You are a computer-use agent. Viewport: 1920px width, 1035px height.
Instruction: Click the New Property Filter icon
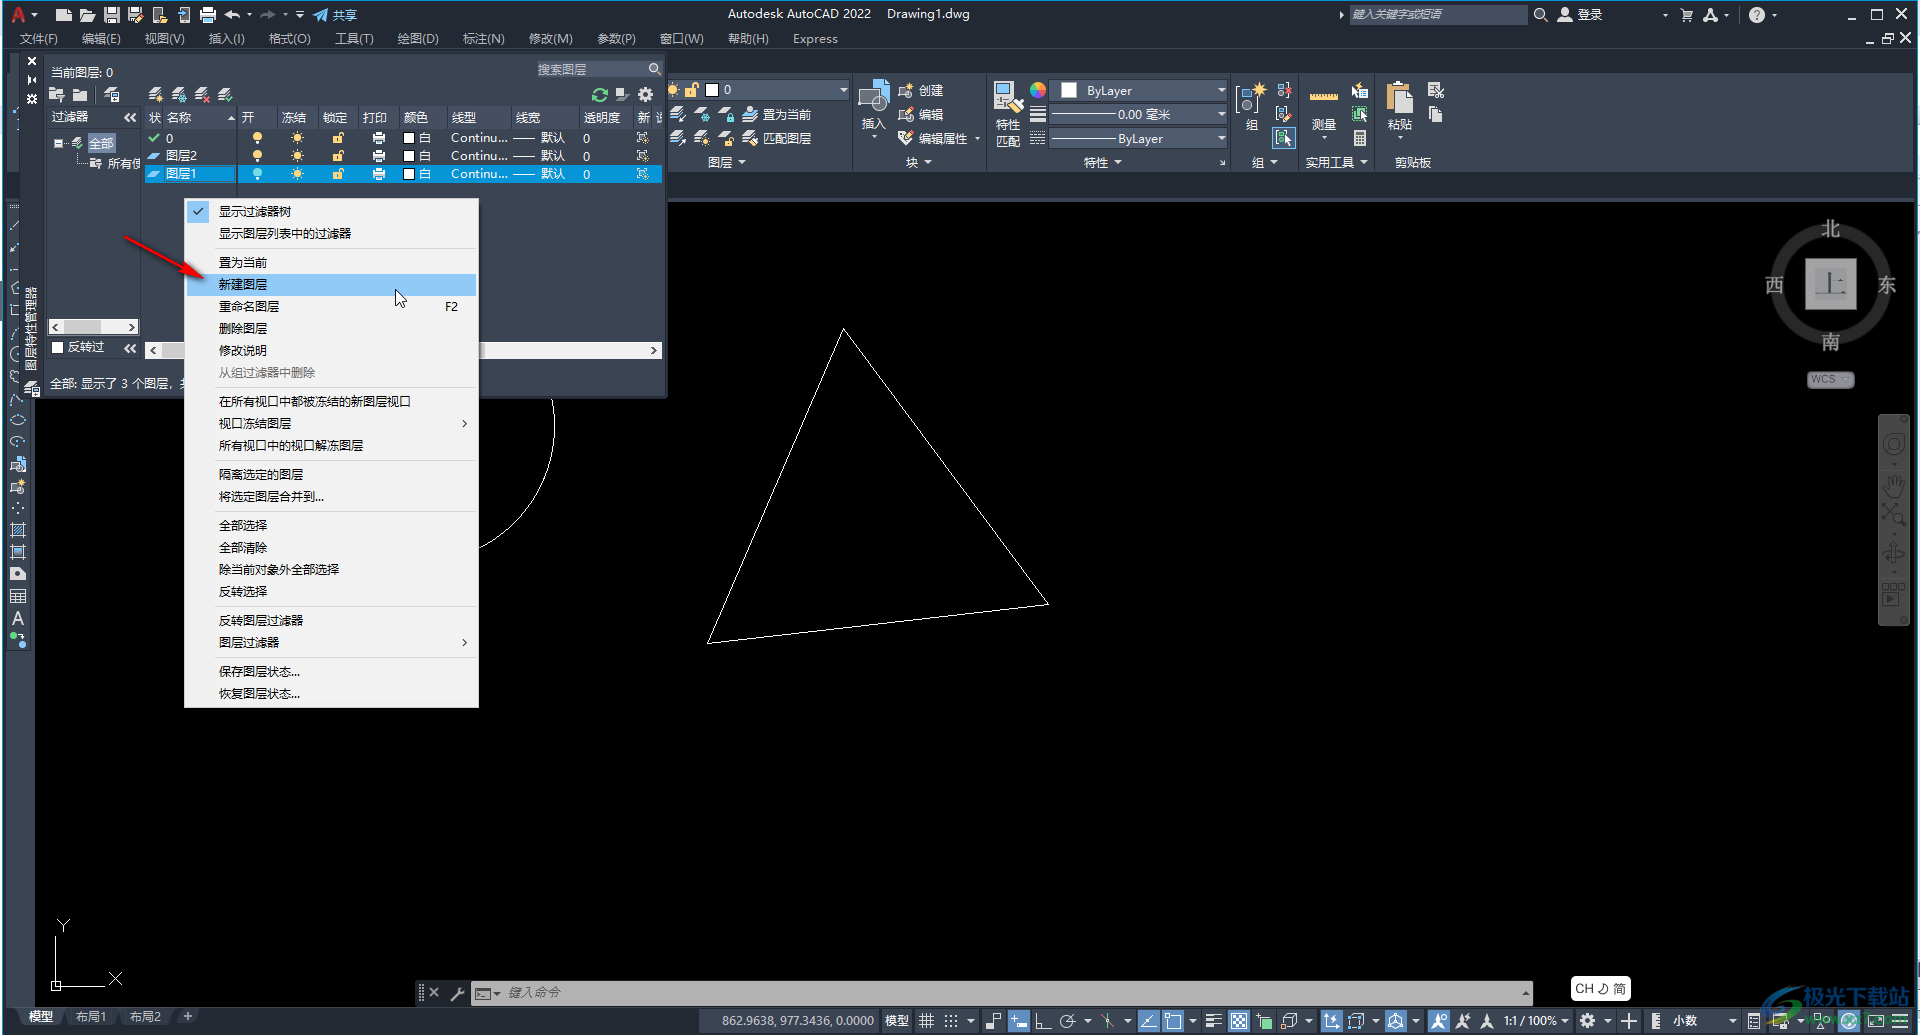(x=57, y=94)
